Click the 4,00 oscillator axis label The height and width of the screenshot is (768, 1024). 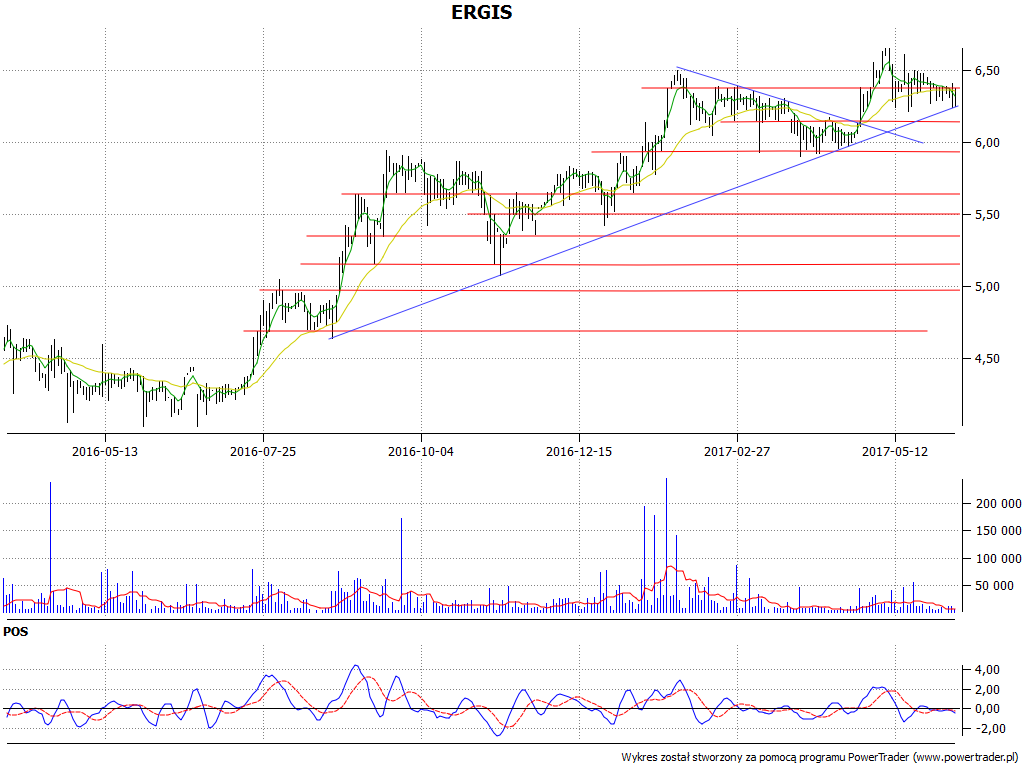coord(987,669)
